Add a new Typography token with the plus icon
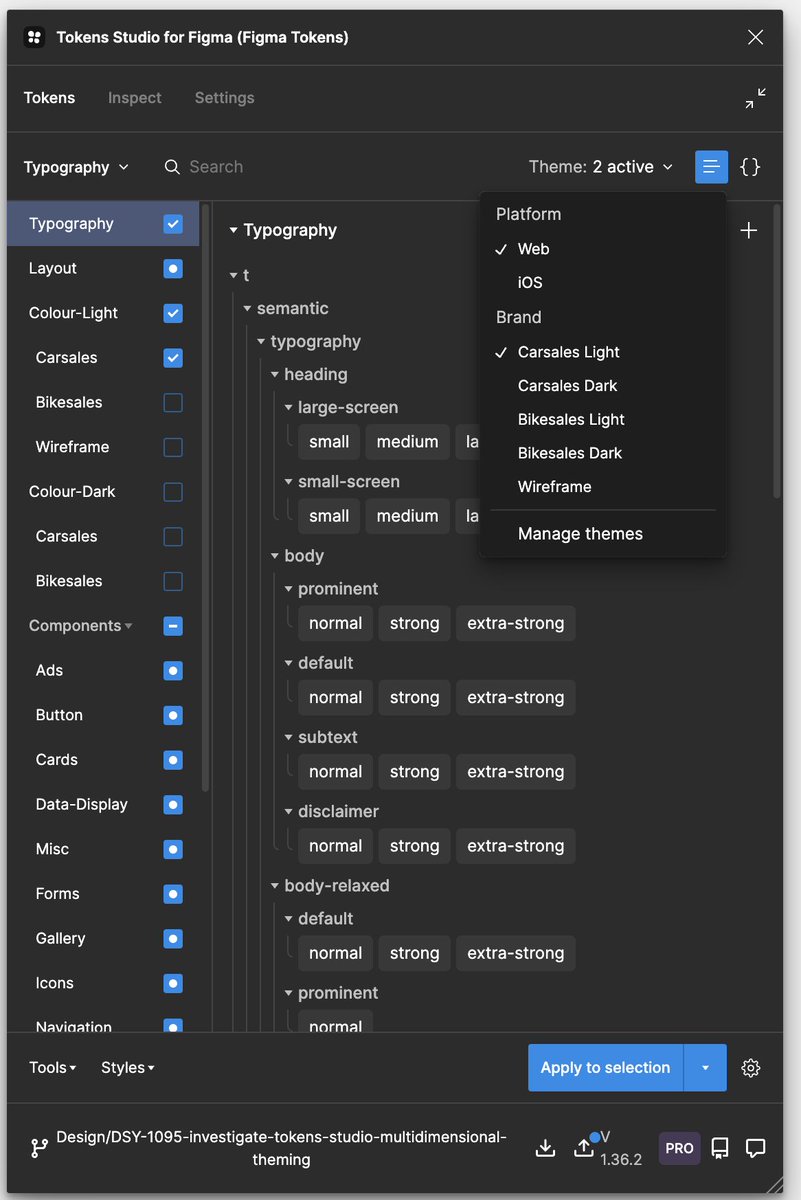Viewport: 801px width, 1200px height. coord(748,230)
